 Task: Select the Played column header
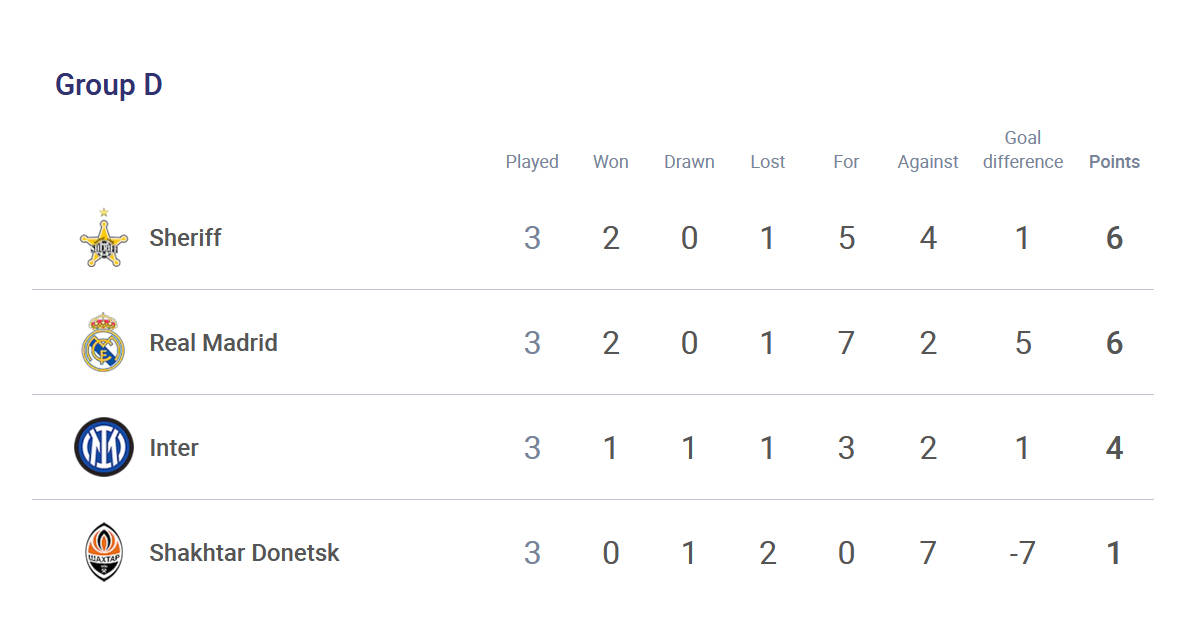point(531,162)
